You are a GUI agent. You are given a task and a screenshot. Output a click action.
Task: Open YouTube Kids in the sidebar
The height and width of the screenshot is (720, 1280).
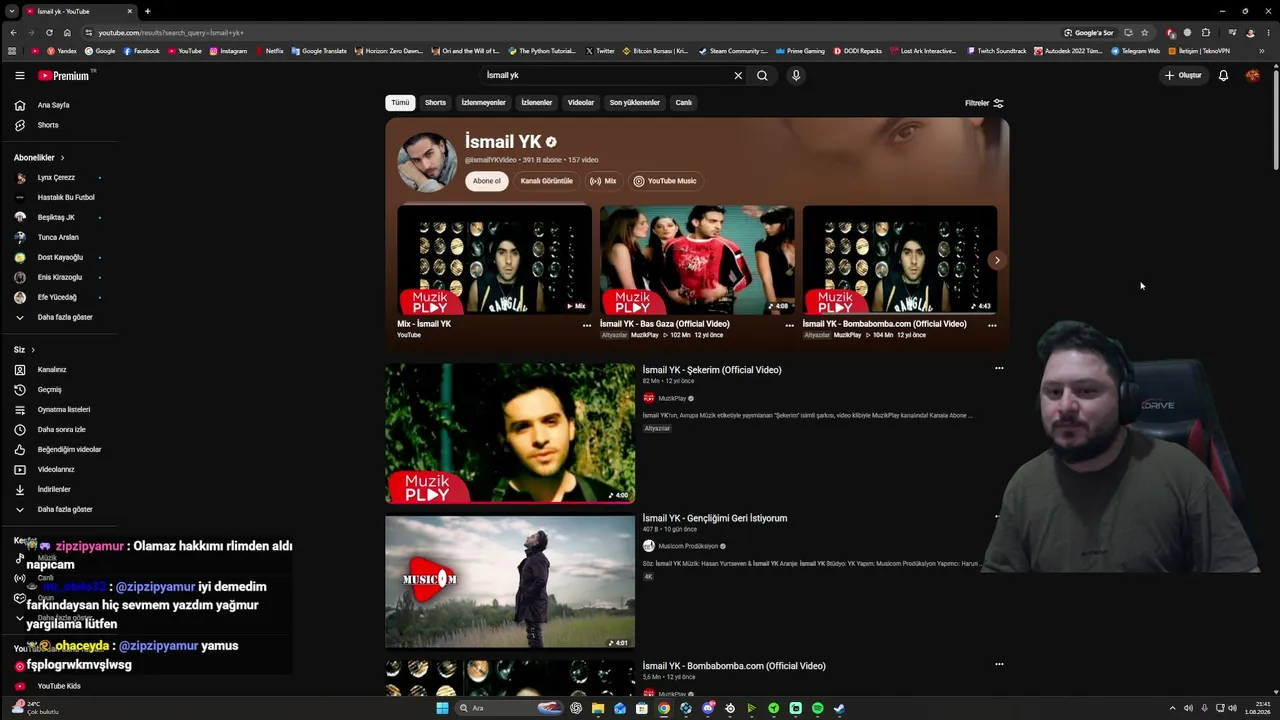[x=59, y=686]
